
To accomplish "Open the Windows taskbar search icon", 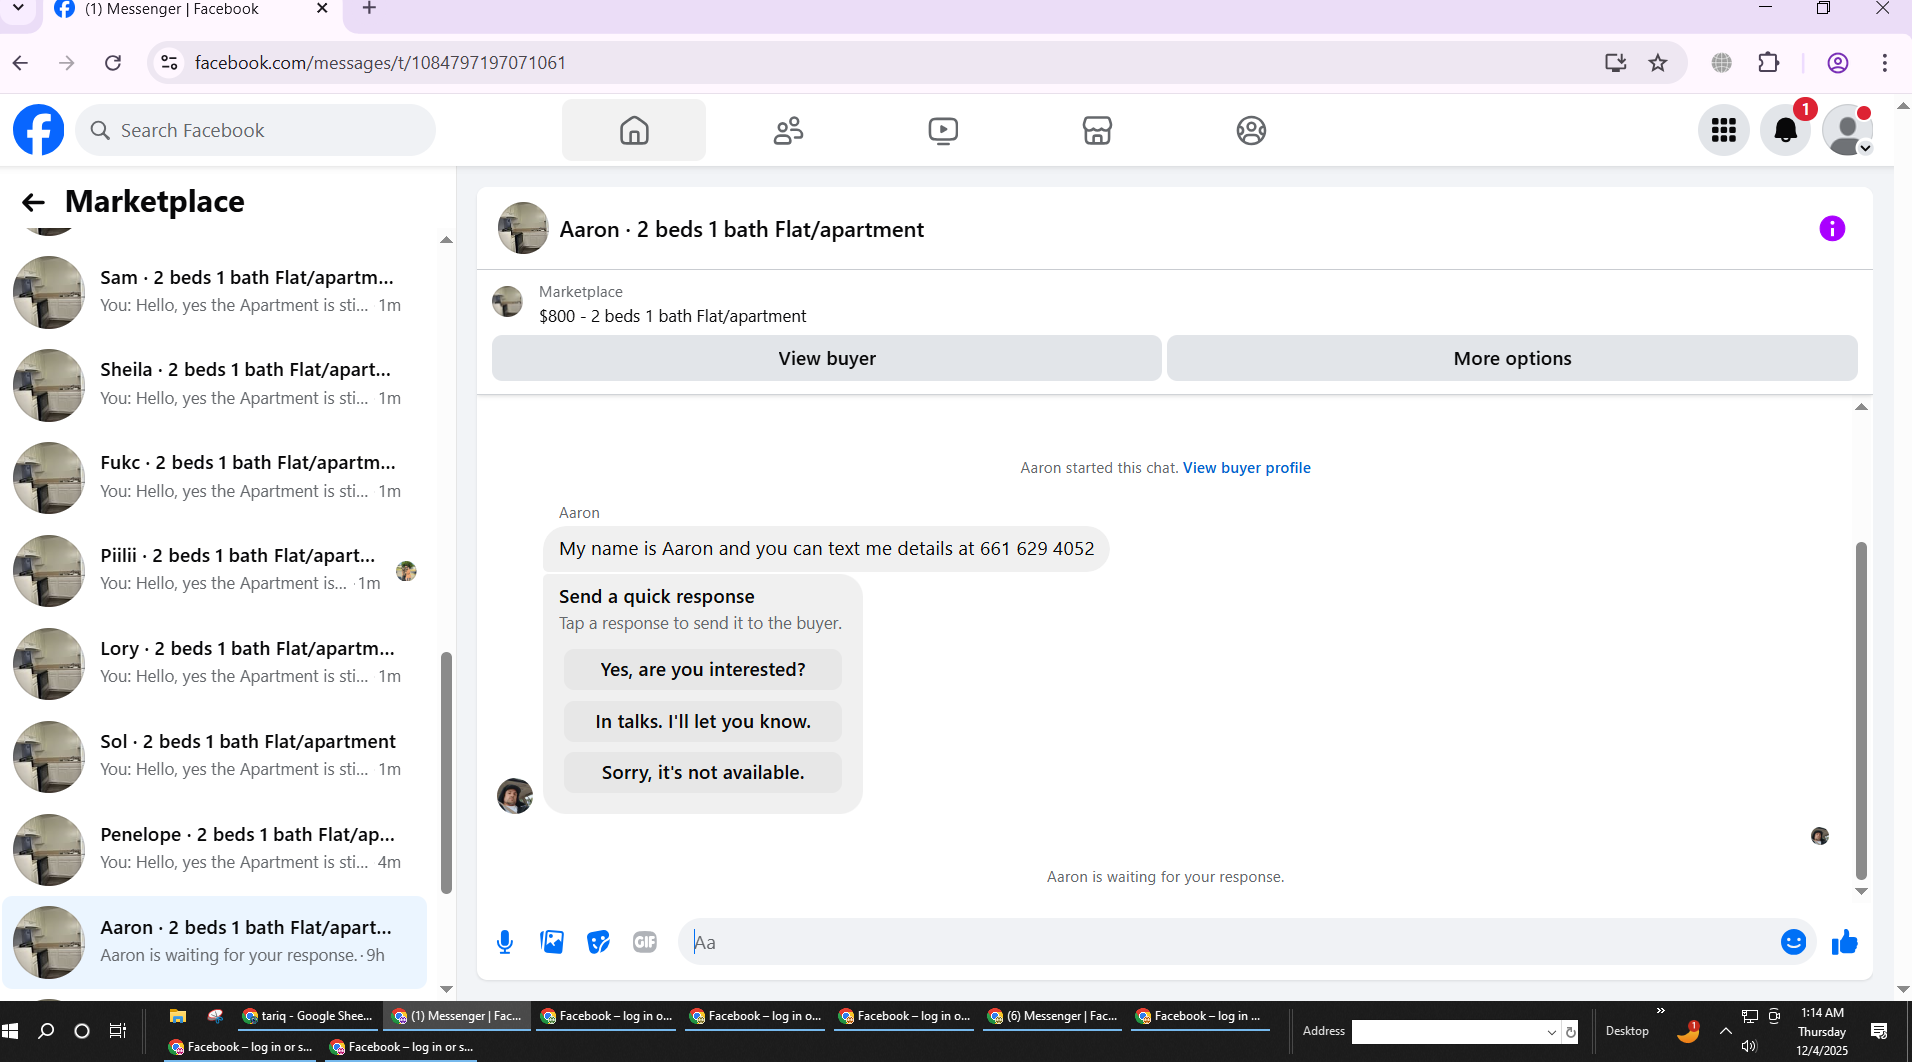I will point(46,1031).
